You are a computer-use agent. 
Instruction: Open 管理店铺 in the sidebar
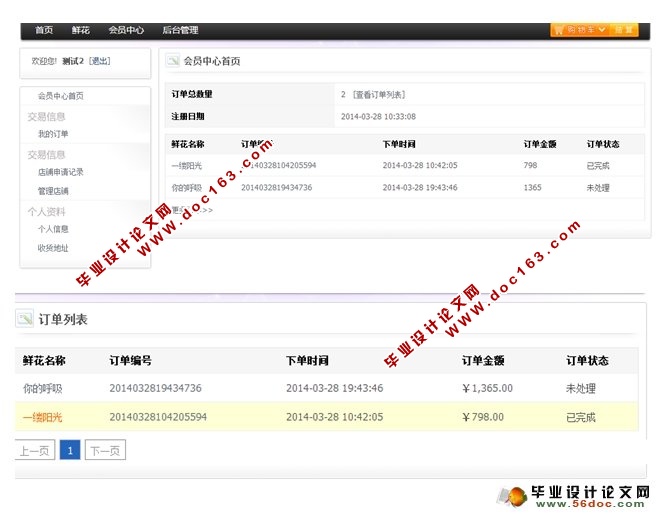tap(53, 191)
